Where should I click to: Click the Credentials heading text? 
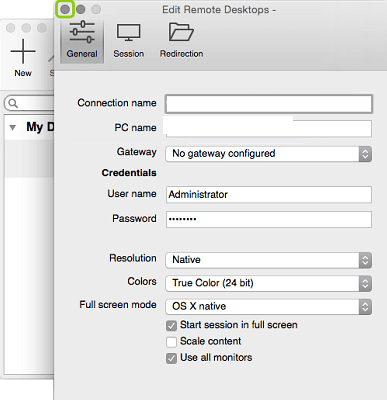[129, 173]
